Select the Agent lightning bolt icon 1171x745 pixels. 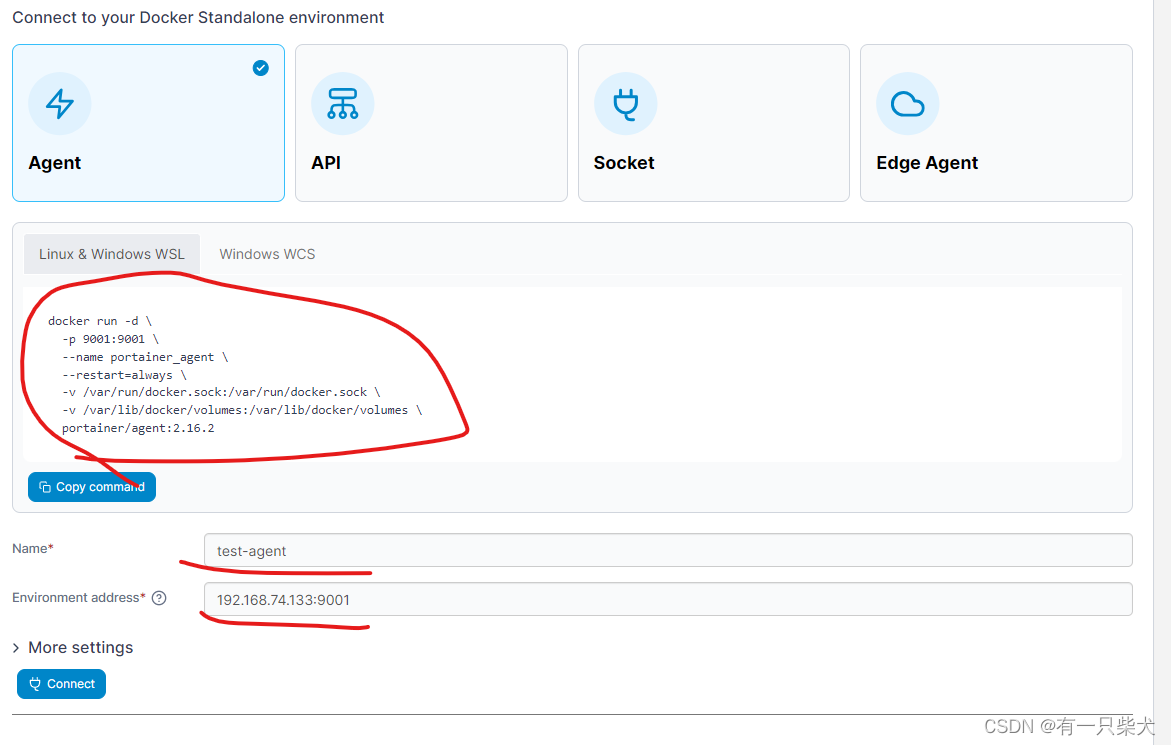[60, 104]
